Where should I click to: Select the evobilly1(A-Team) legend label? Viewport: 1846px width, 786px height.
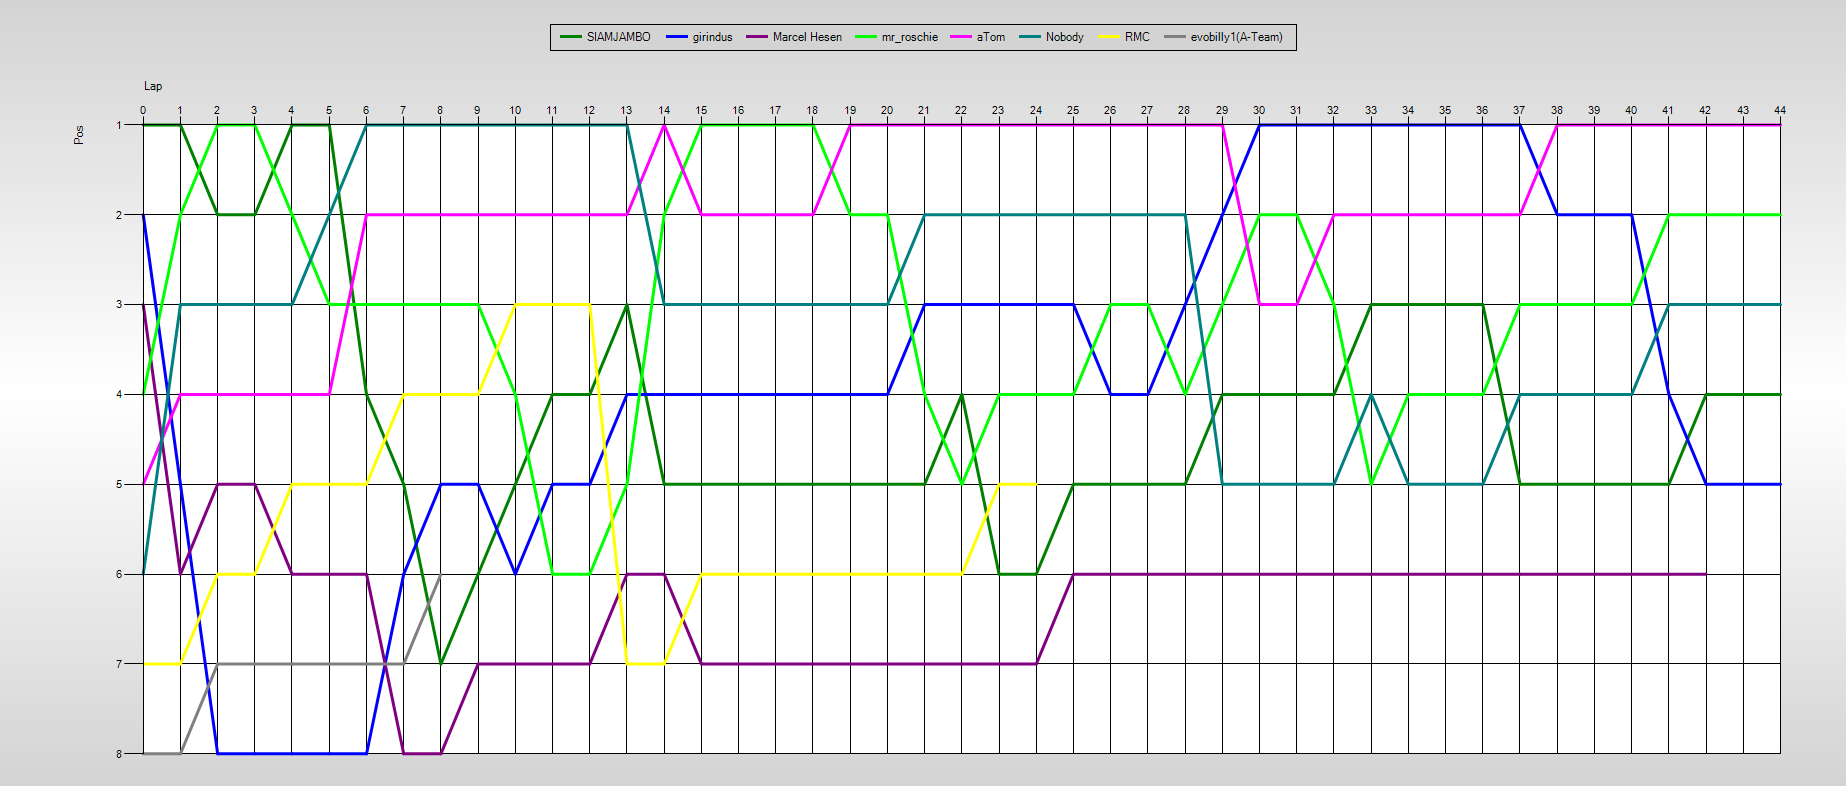1236,37
